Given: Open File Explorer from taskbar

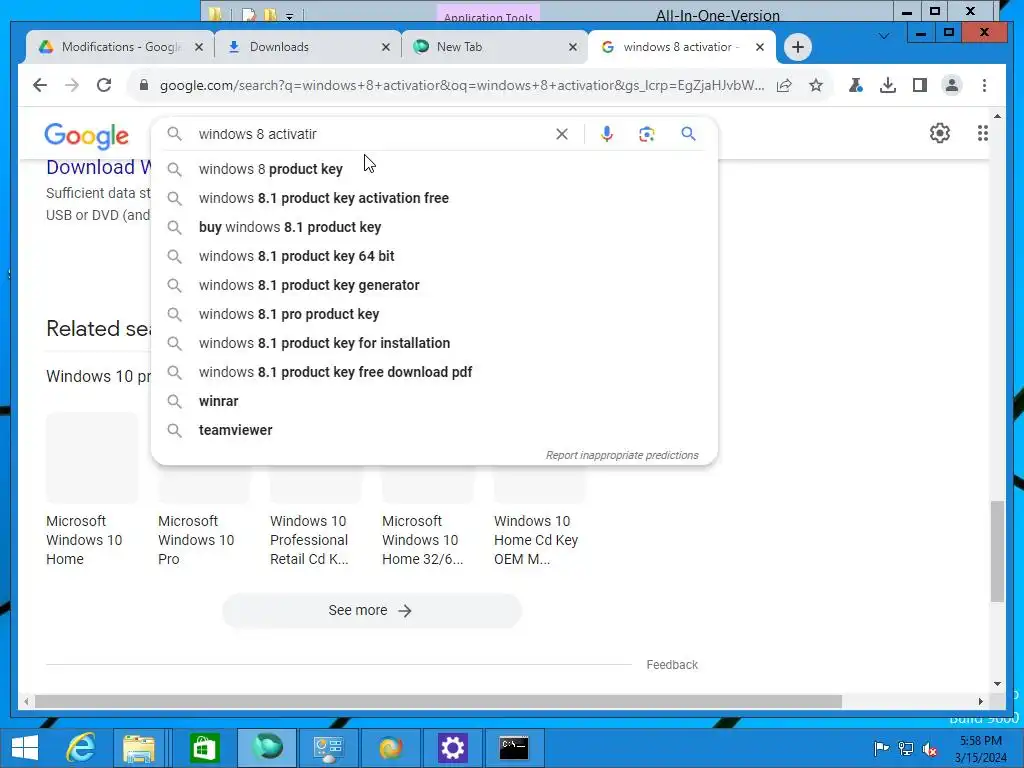Looking at the screenshot, I should click(139, 748).
